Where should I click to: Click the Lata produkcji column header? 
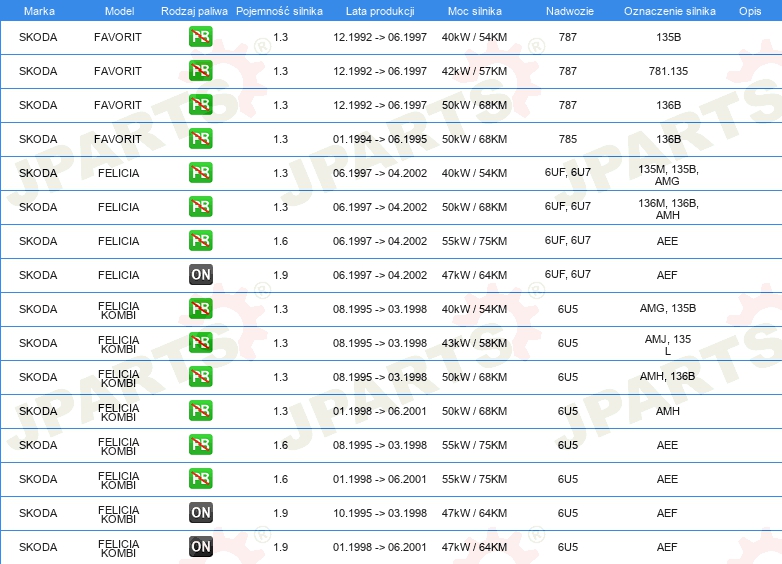tap(380, 11)
